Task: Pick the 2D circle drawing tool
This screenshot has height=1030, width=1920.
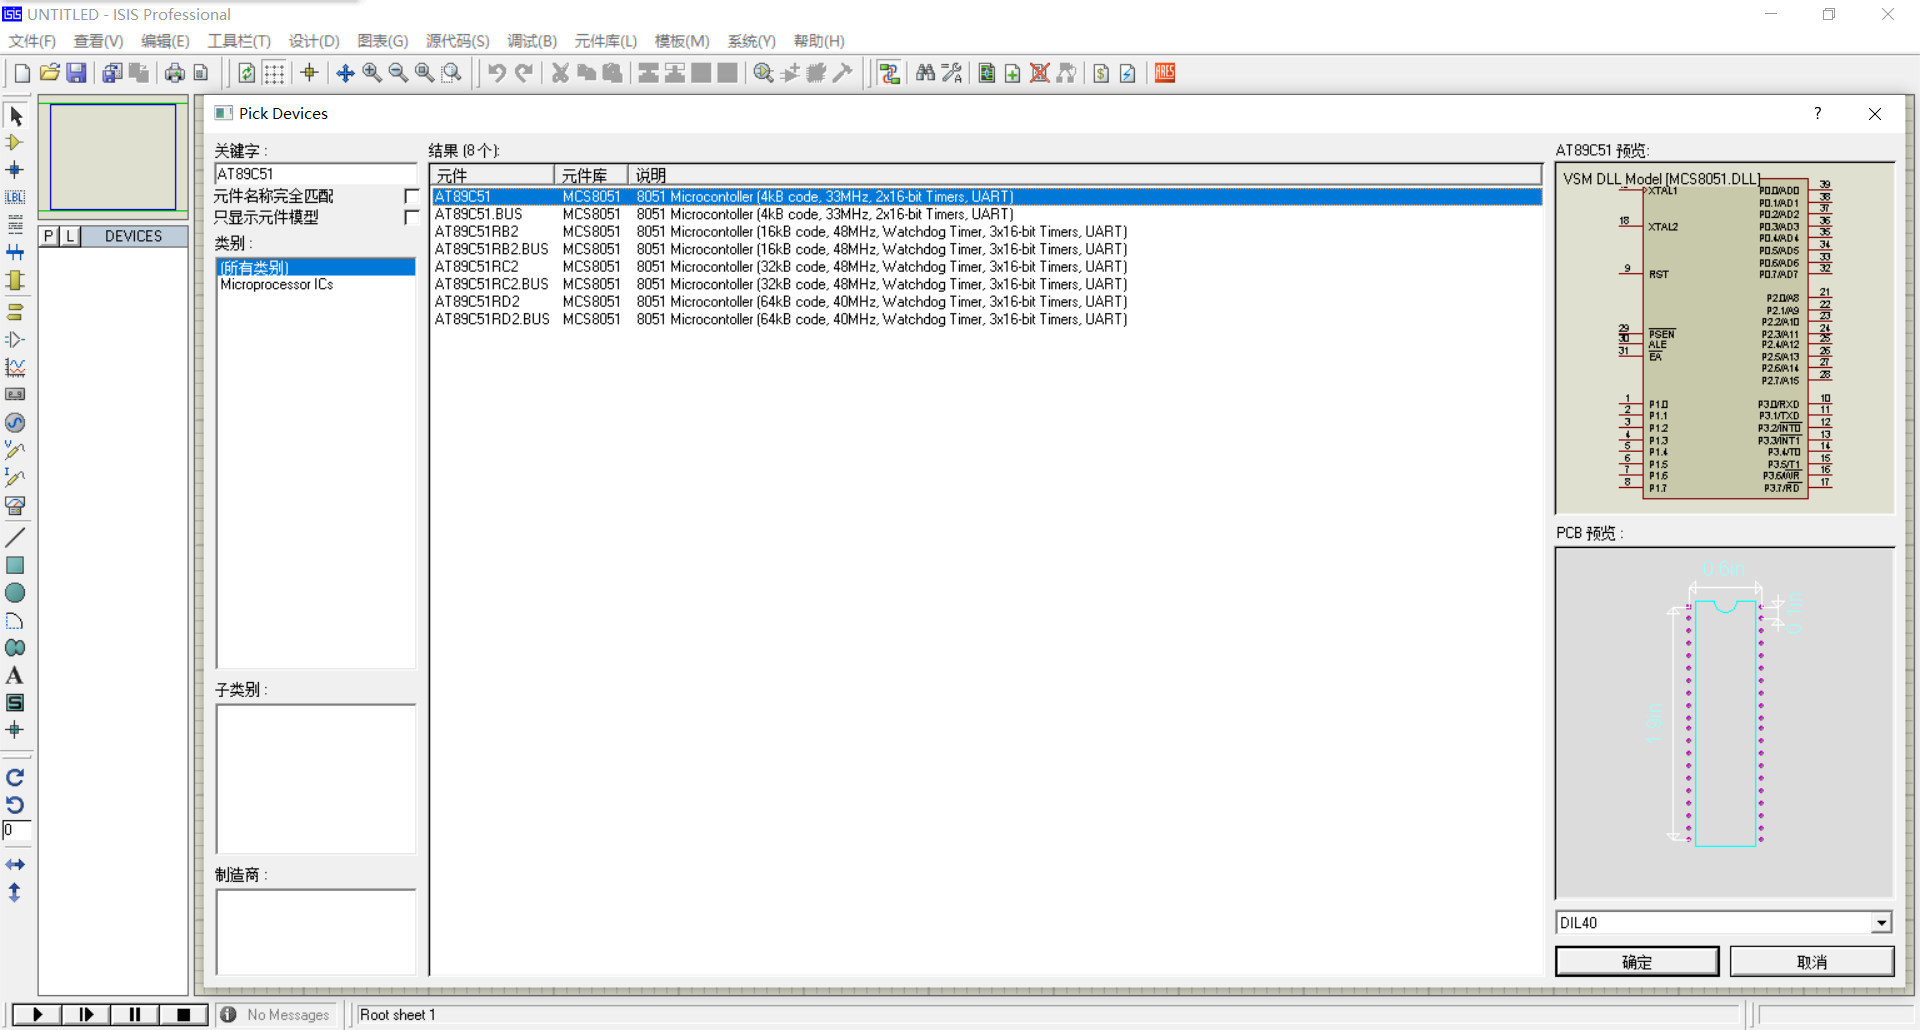Action: pos(15,593)
